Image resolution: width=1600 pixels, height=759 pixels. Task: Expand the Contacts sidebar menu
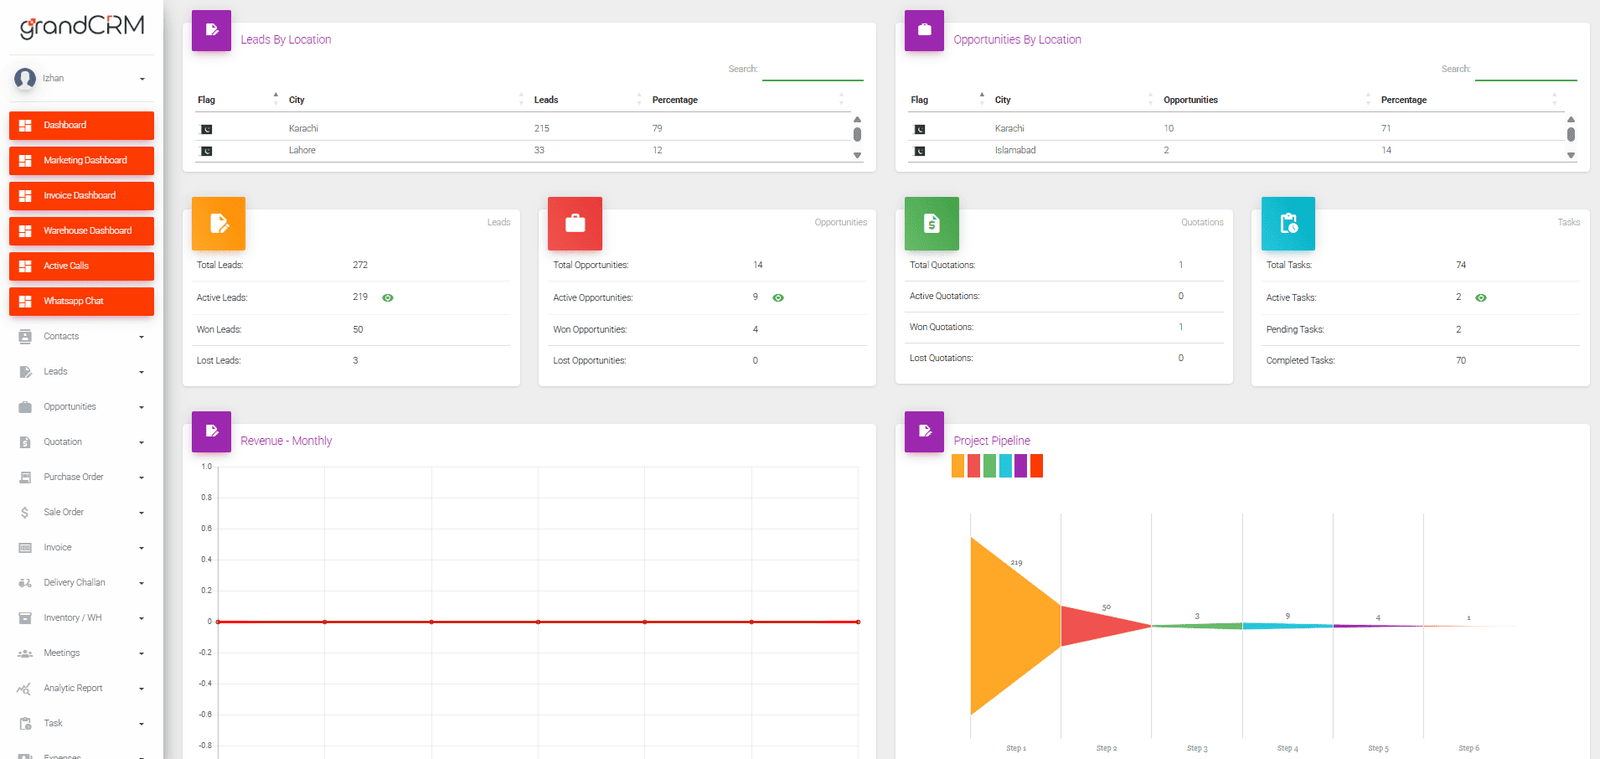(x=81, y=337)
